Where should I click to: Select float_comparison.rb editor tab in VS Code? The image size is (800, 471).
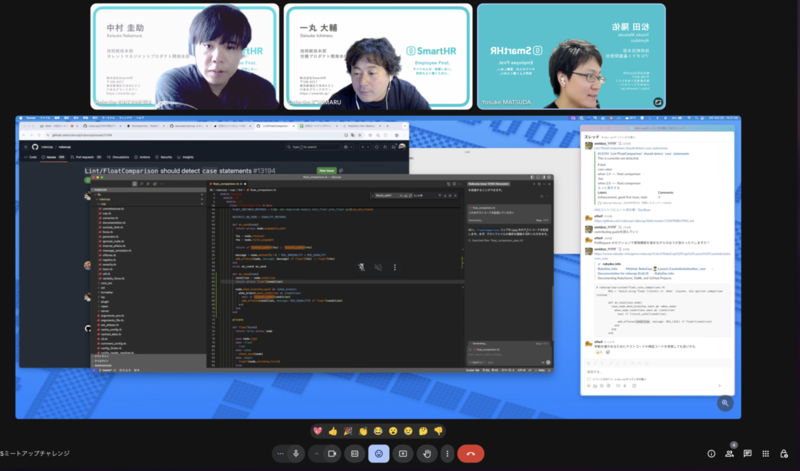228,184
